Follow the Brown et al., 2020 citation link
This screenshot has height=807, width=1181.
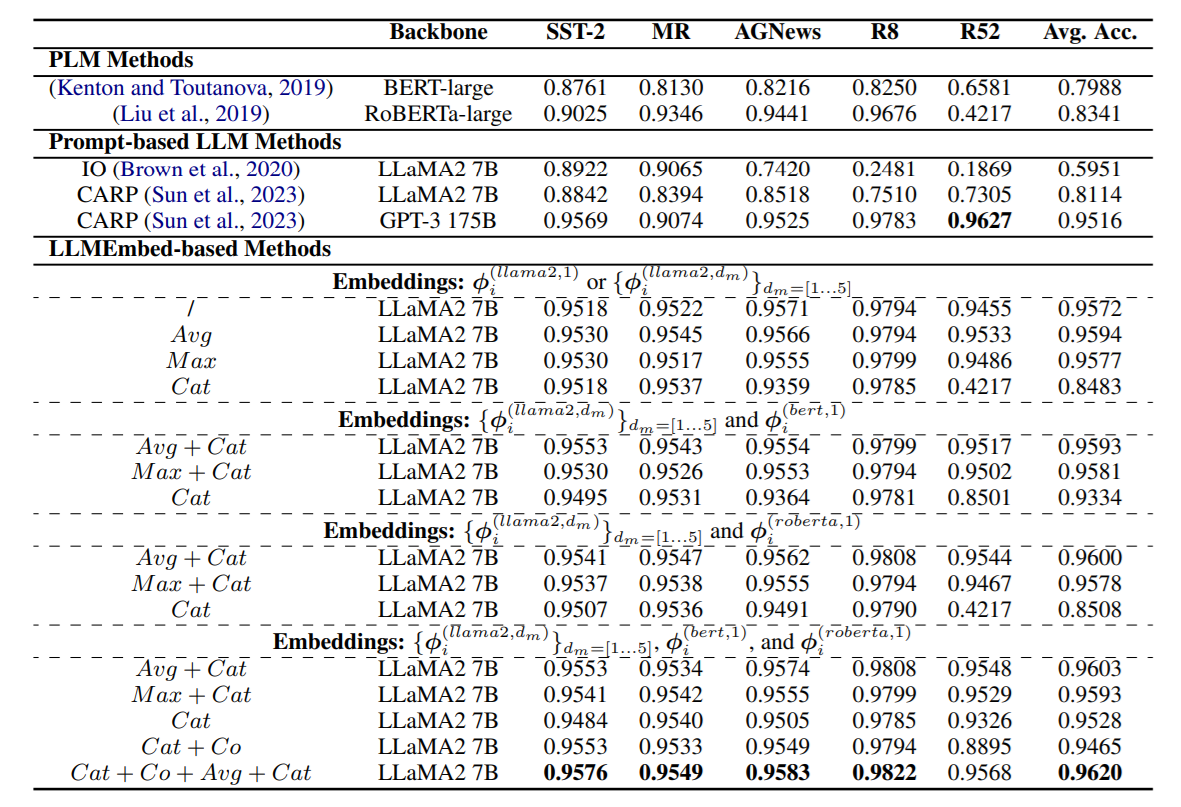(x=205, y=170)
